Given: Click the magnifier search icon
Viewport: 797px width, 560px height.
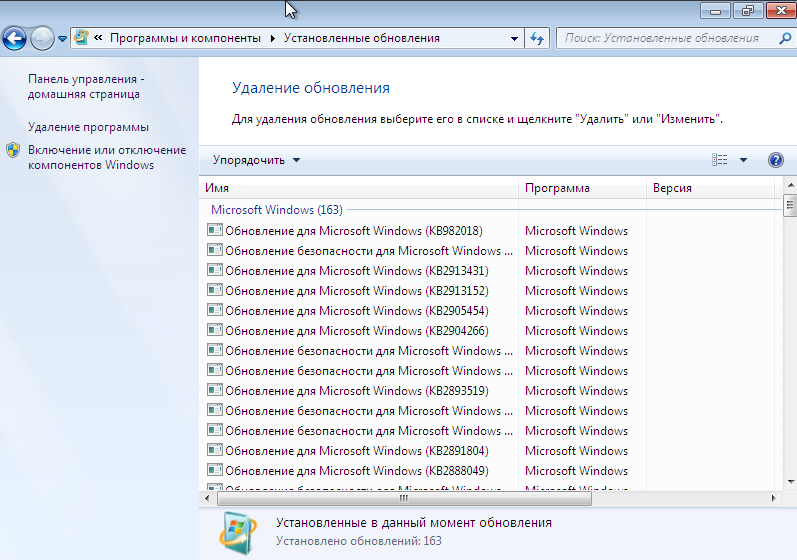Looking at the screenshot, I should click(785, 38).
